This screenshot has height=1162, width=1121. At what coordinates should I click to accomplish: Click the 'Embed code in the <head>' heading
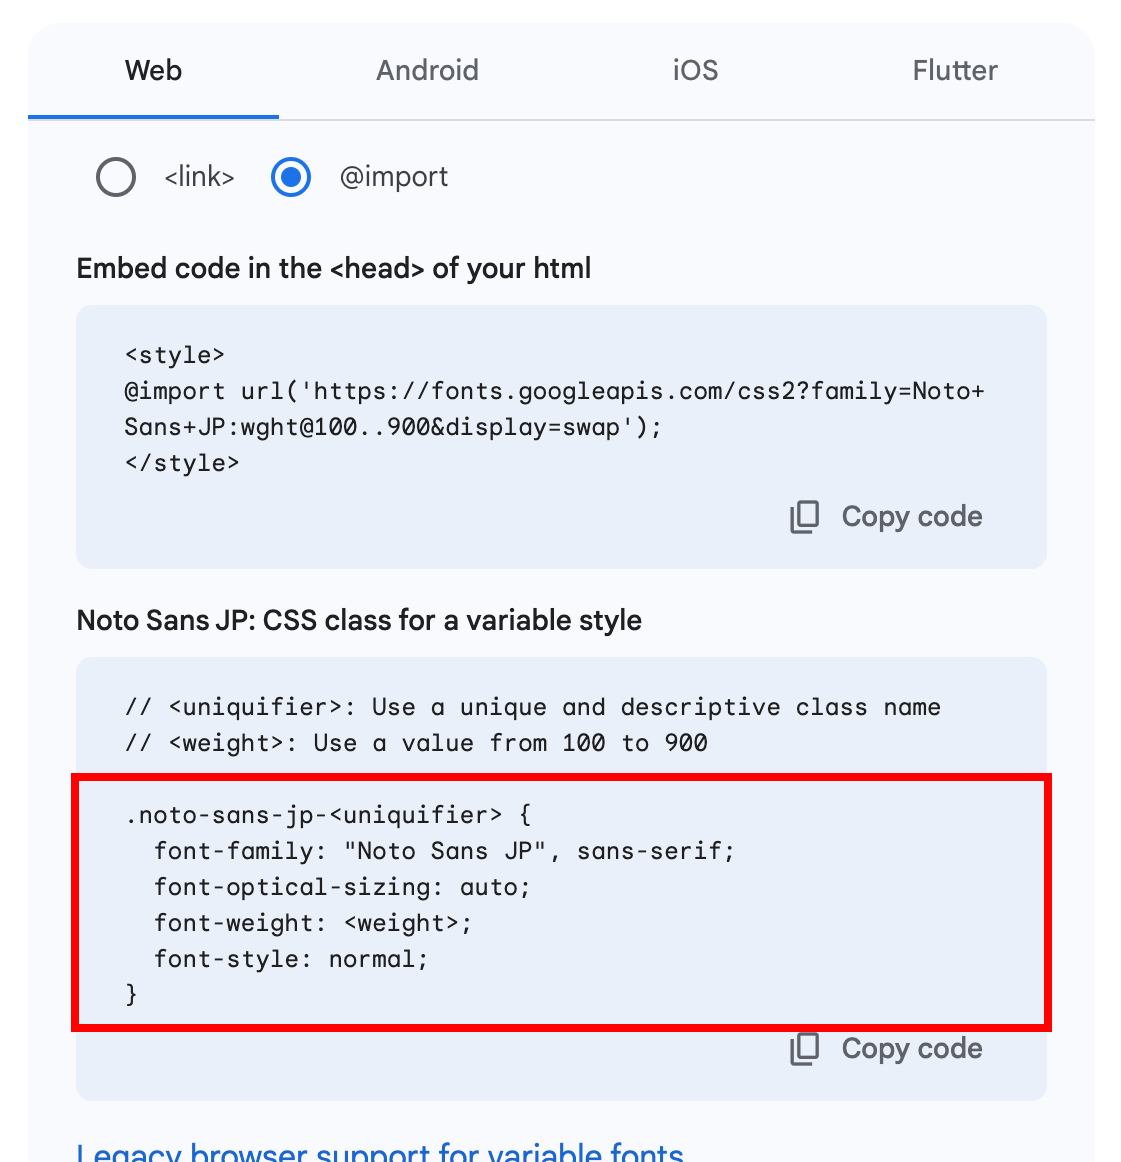click(334, 268)
